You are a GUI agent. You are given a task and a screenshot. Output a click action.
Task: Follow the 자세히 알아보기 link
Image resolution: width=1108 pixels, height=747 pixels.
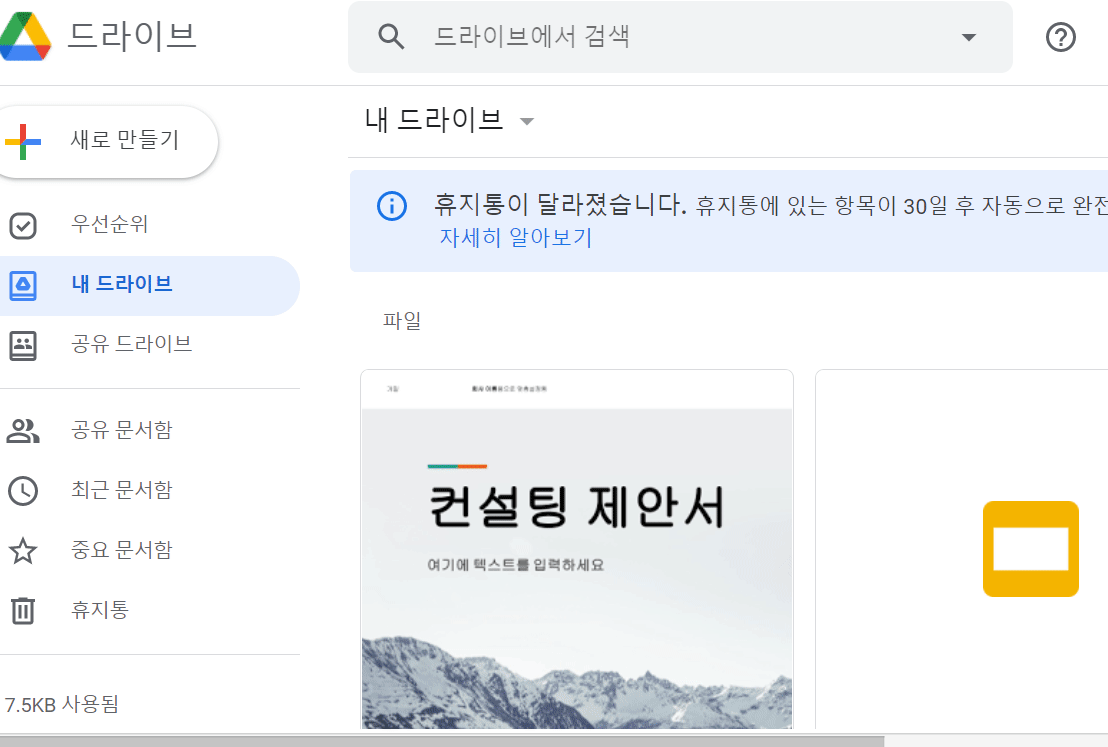516,237
